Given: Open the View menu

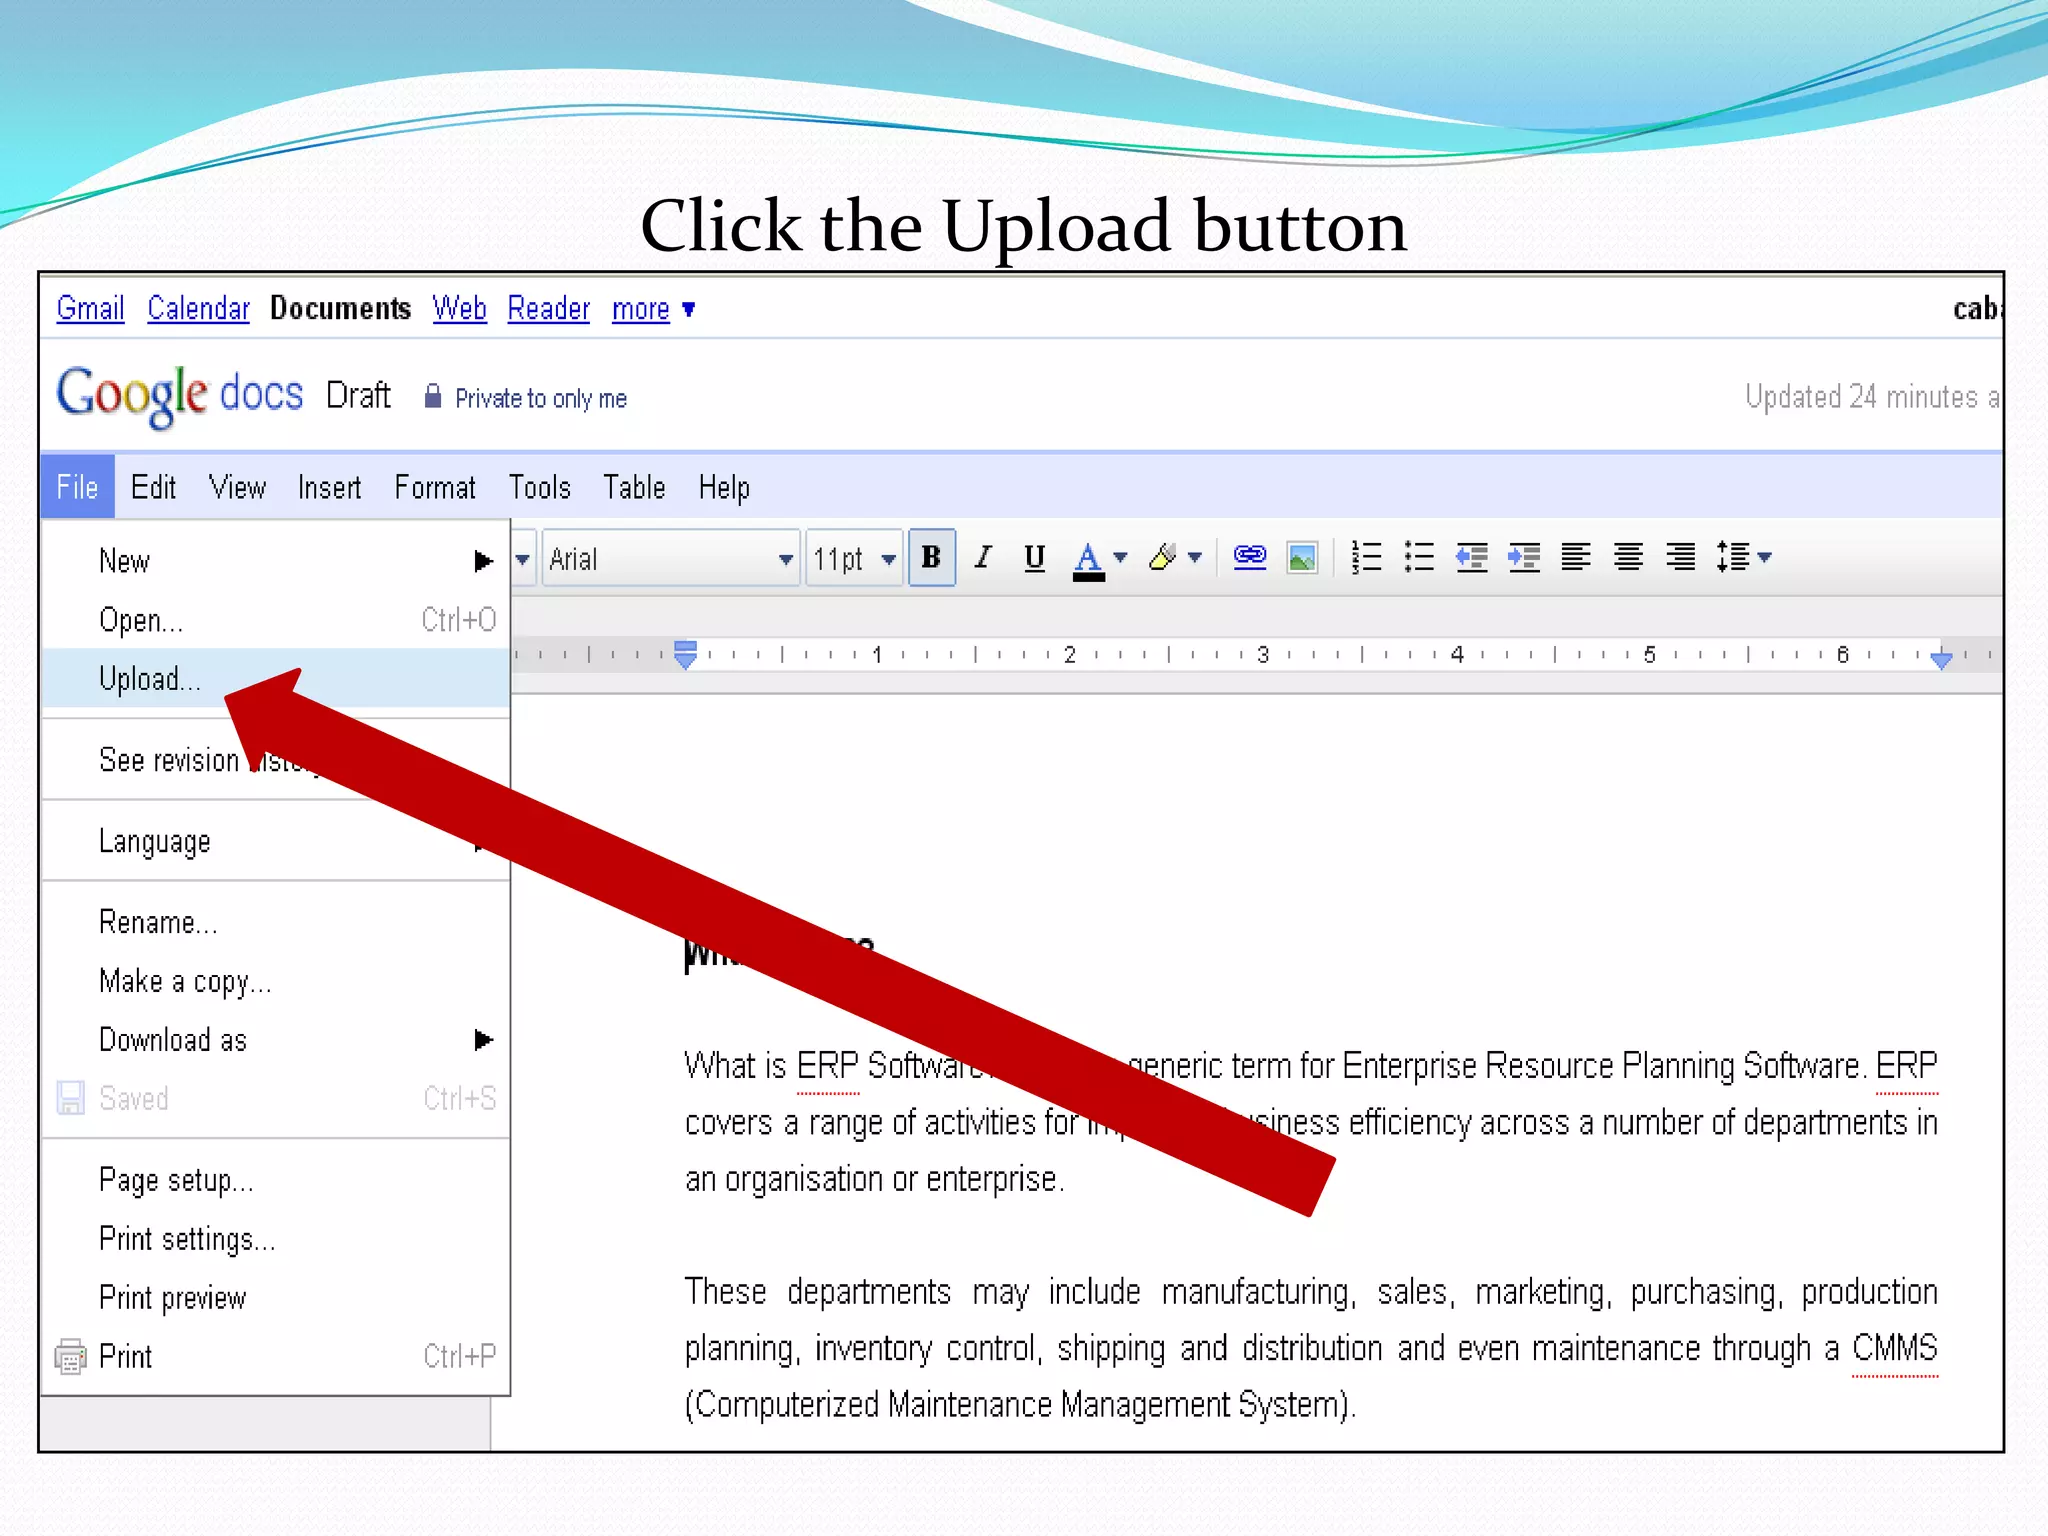Looking at the screenshot, I should click(237, 487).
